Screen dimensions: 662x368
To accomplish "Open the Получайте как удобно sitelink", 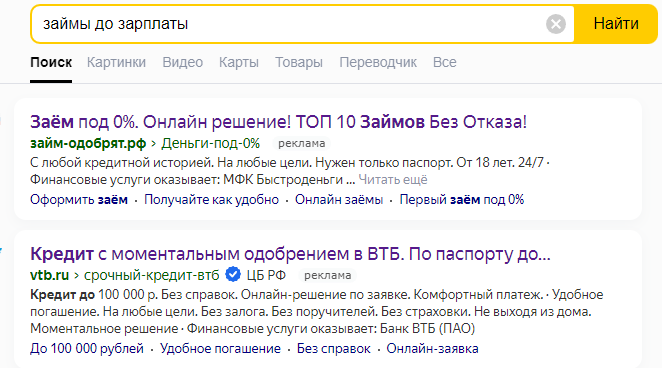I will point(212,199).
